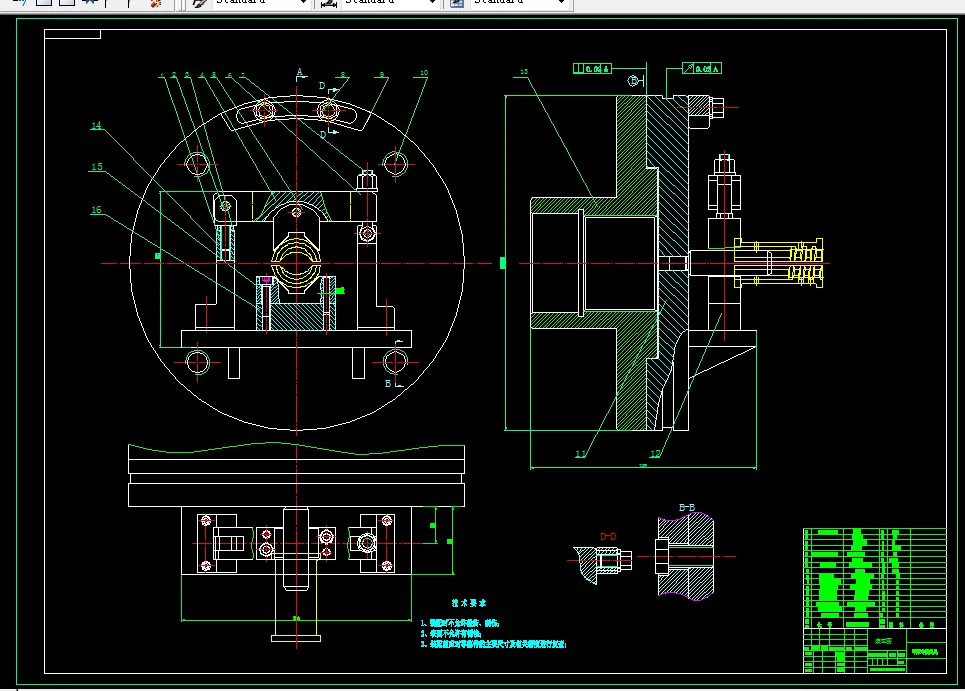Select the B cutting marker near bottom hole
The height and width of the screenshot is (691, 965).
(393, 383)
